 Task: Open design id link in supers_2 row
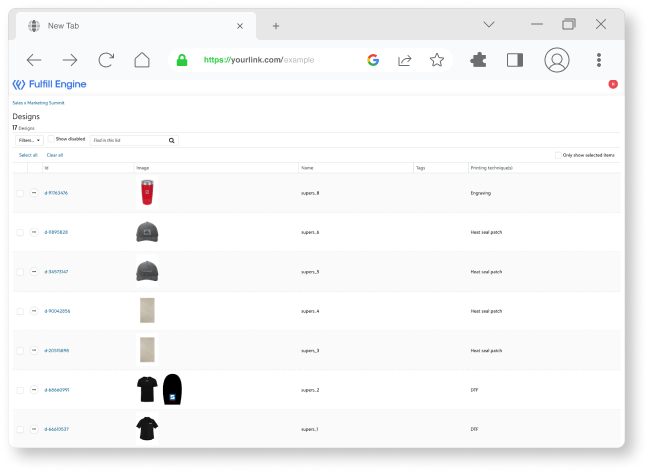(56, 390)
